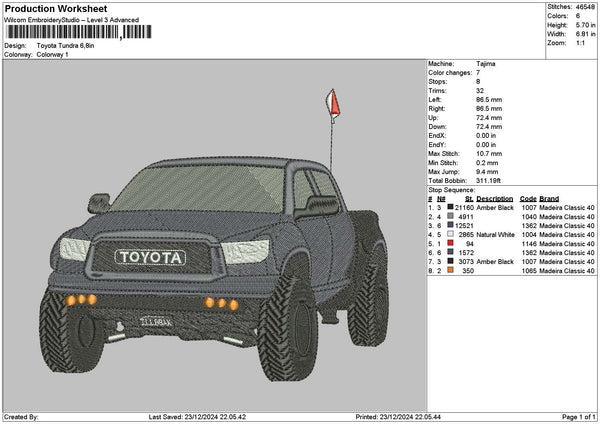
Task: Click 'Amber Black' in the 3073-stitch row
Action: [495, 262]
